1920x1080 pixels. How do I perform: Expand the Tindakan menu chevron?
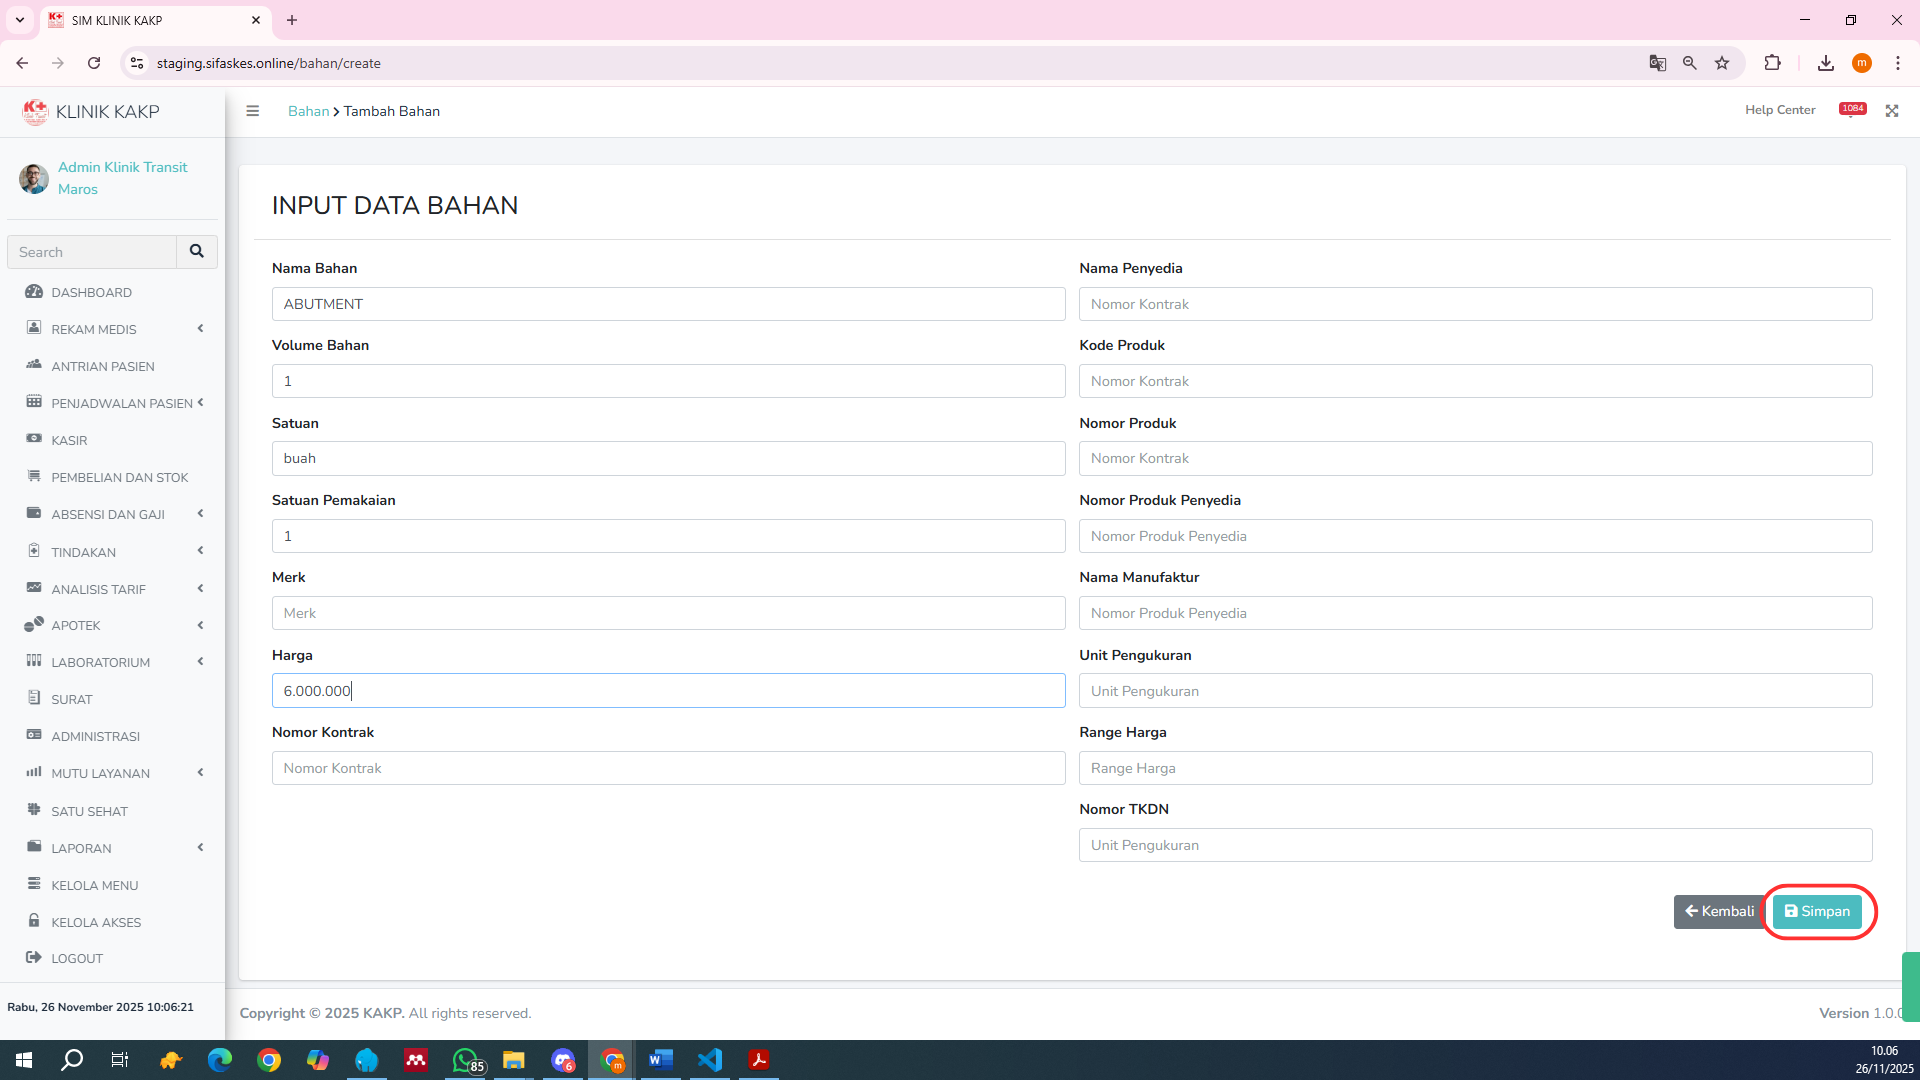click(200, 551)
